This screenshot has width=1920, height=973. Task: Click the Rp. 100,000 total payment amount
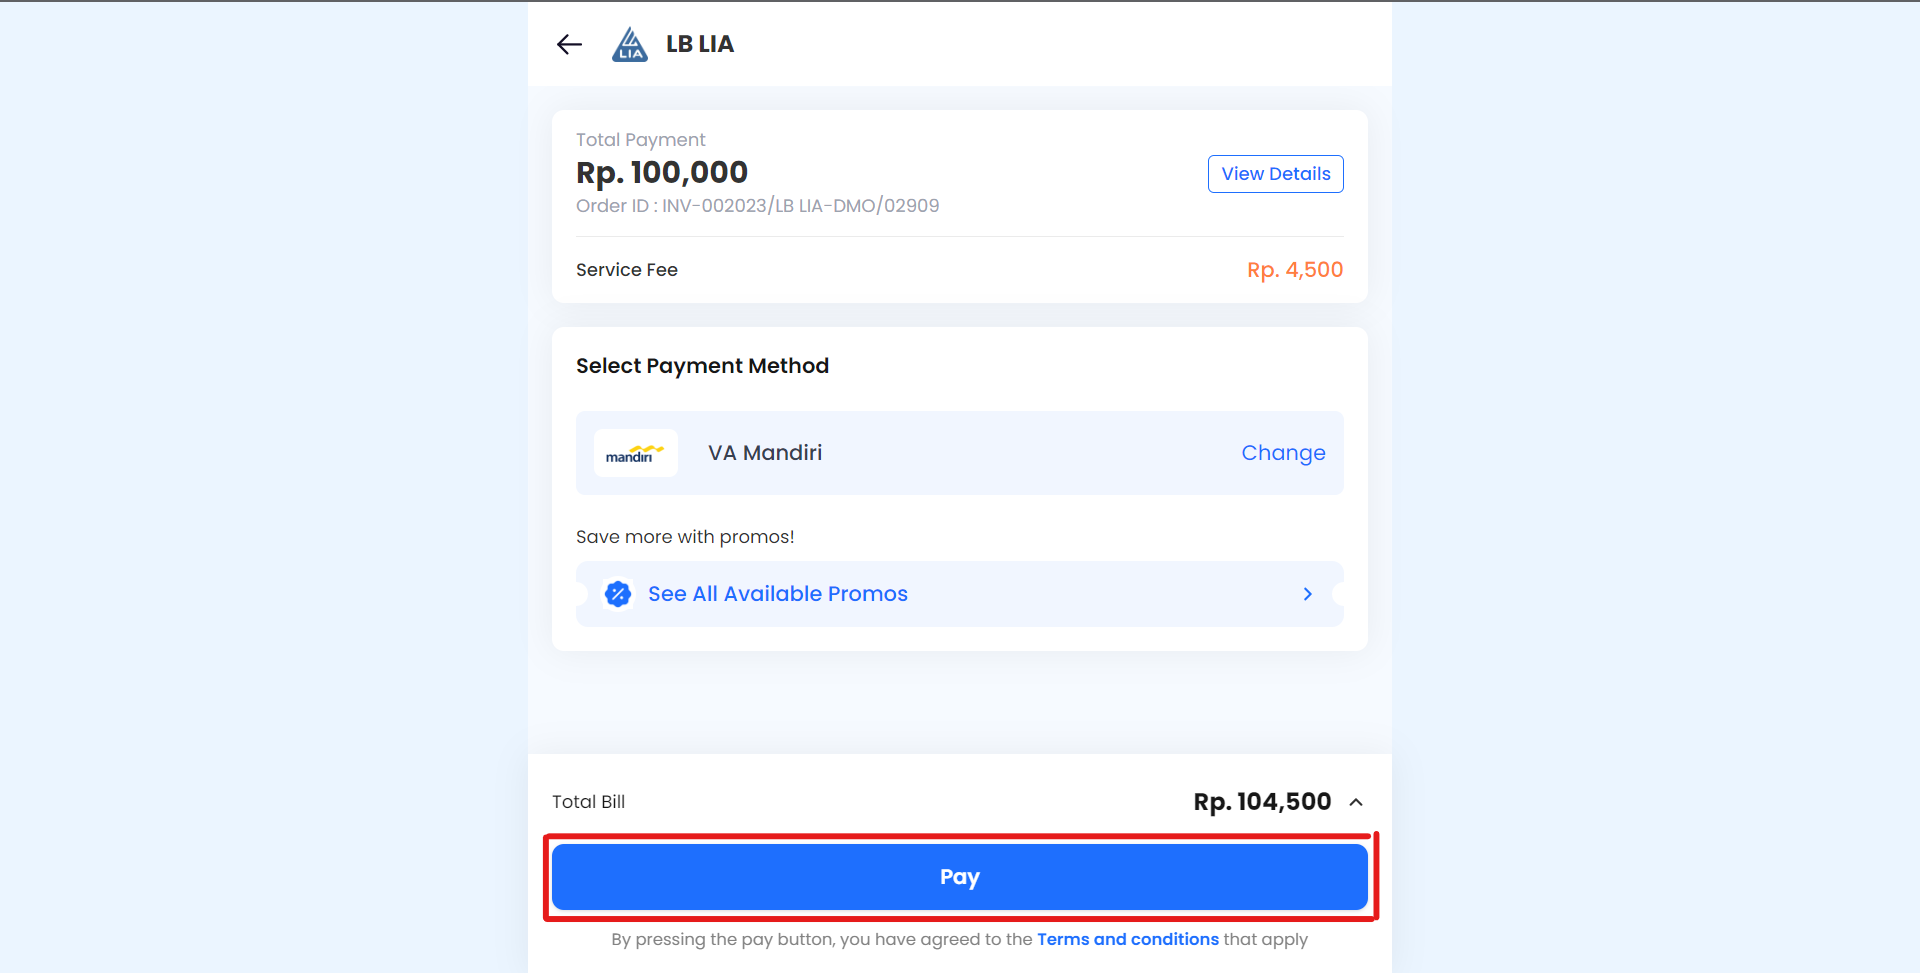point(662,173)
